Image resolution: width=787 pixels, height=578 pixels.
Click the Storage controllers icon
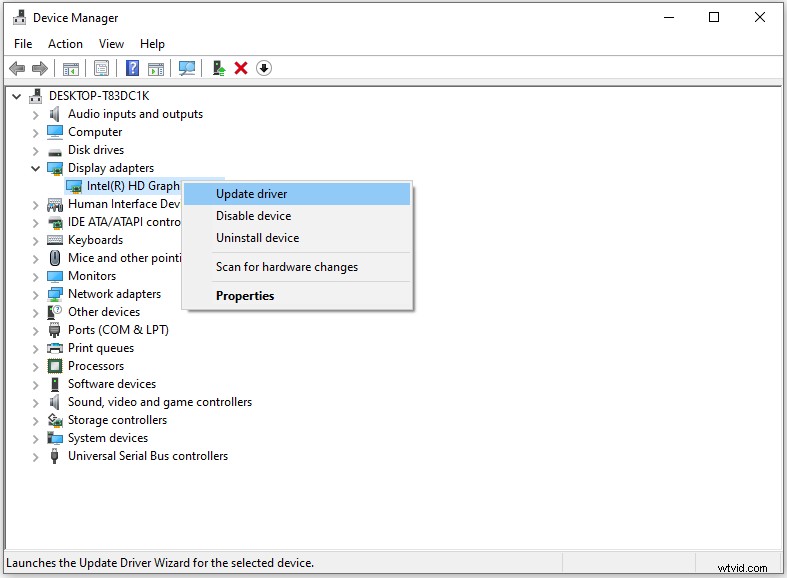coord(55,420)
